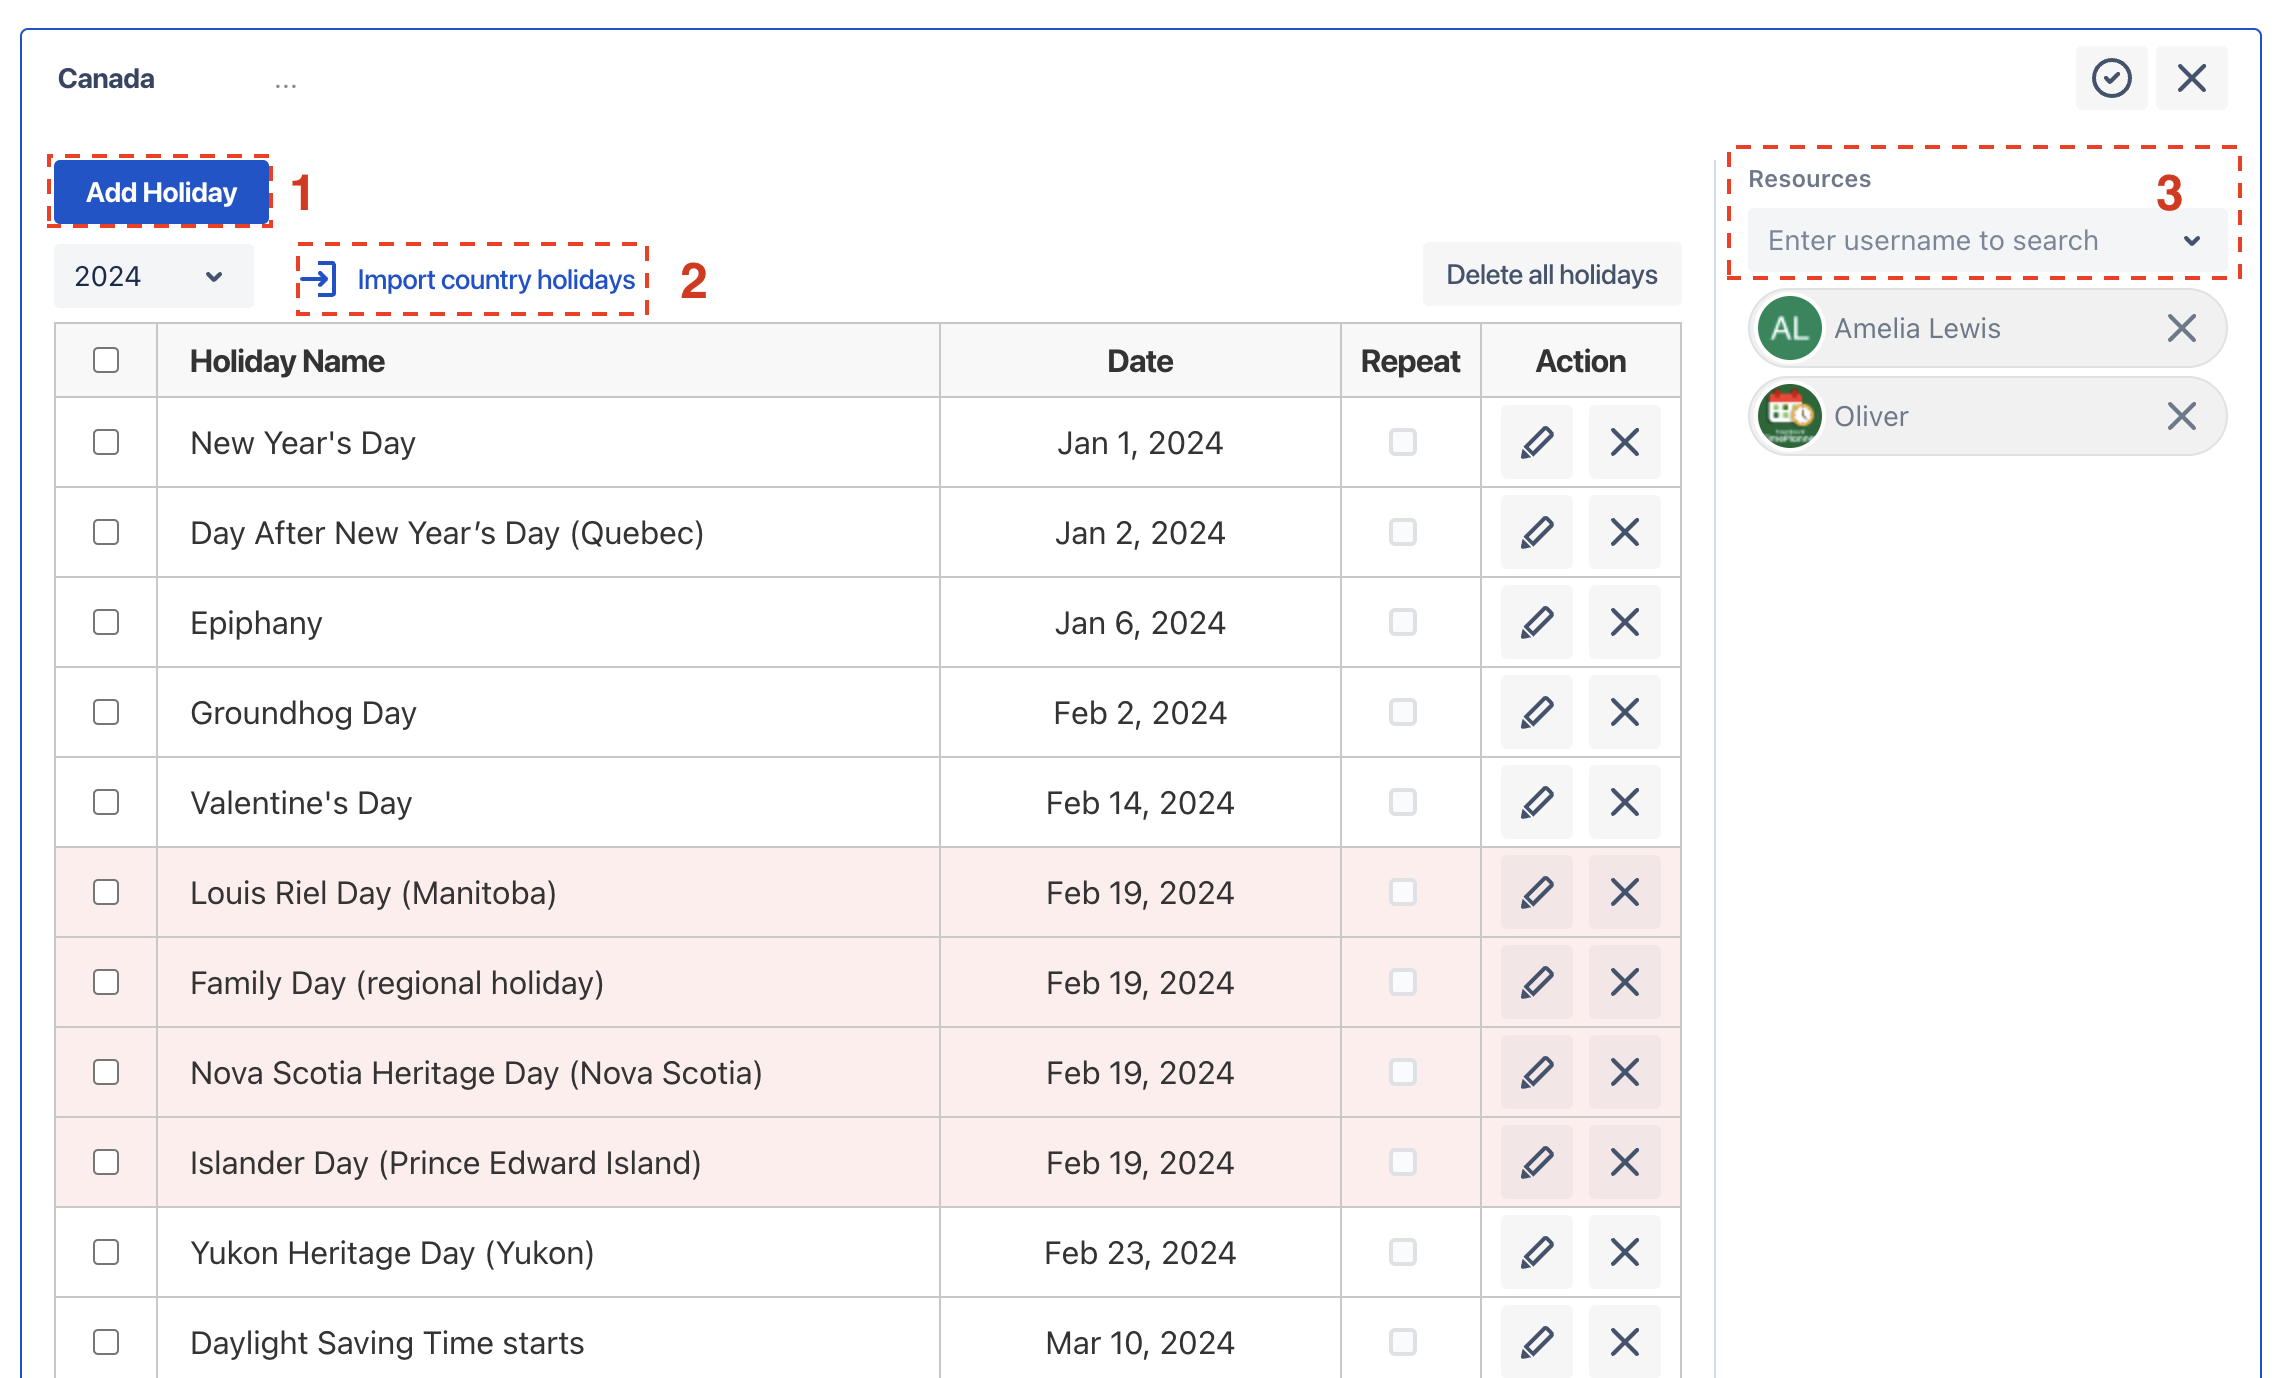Edit the New Year's Day holiday entry
The height and width of the screenshot is (1378, 2282).
1535,442
